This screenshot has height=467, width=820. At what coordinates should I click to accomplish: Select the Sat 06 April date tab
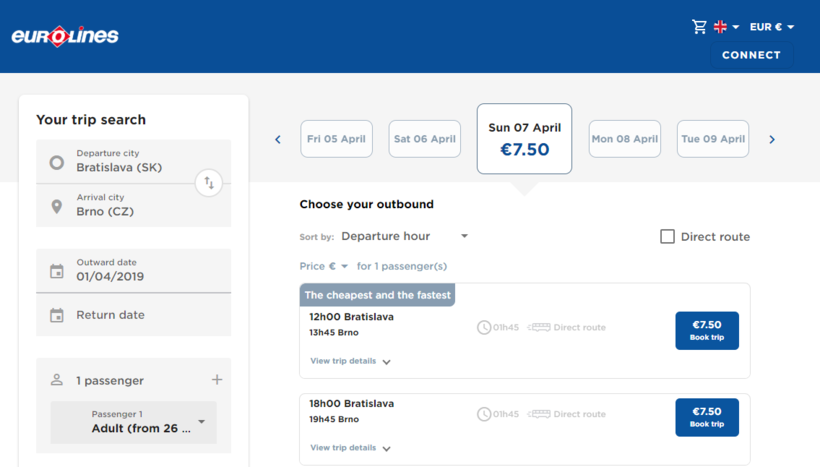(x=424, y=139)
